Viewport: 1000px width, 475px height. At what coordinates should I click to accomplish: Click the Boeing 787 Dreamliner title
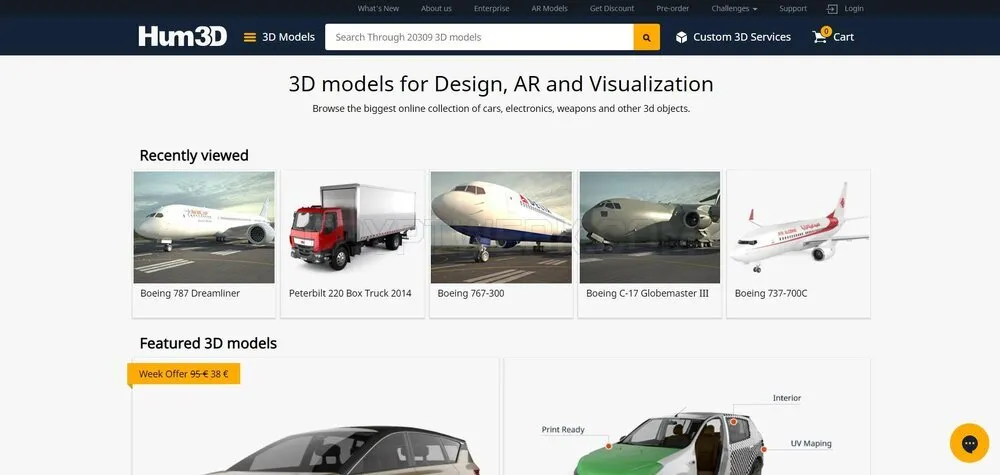tap(190, 293)
